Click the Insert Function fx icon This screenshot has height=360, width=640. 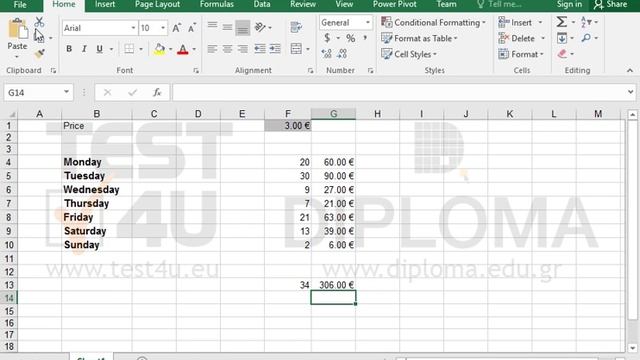157,93
